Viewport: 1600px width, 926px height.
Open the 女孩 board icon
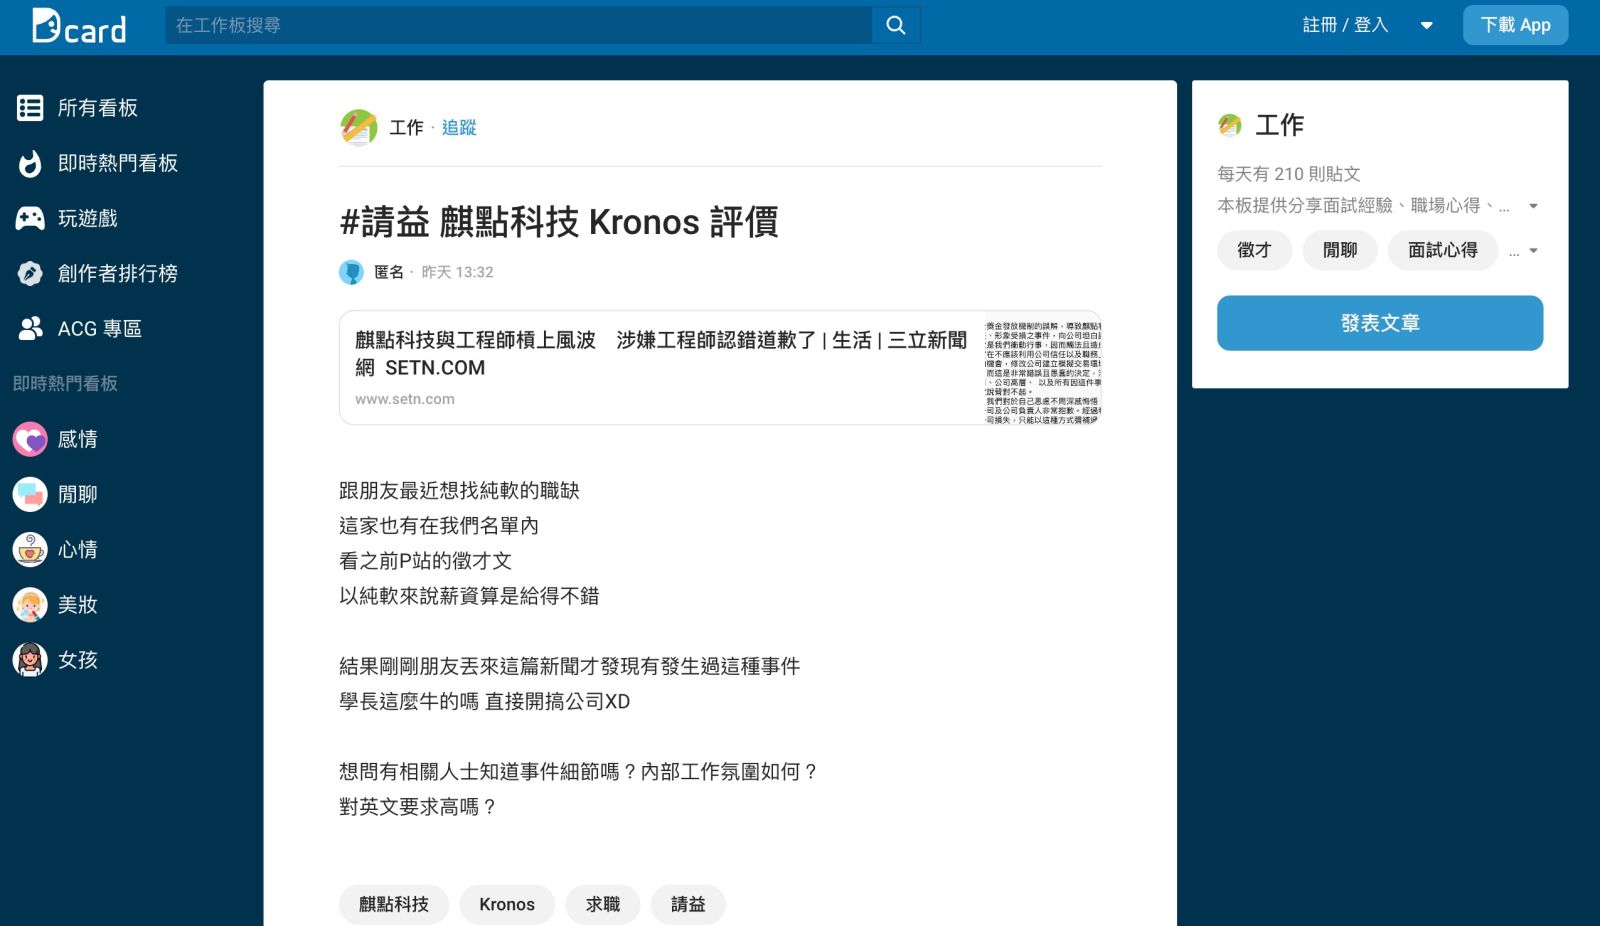pyautogui.click(x=30, y=660)
